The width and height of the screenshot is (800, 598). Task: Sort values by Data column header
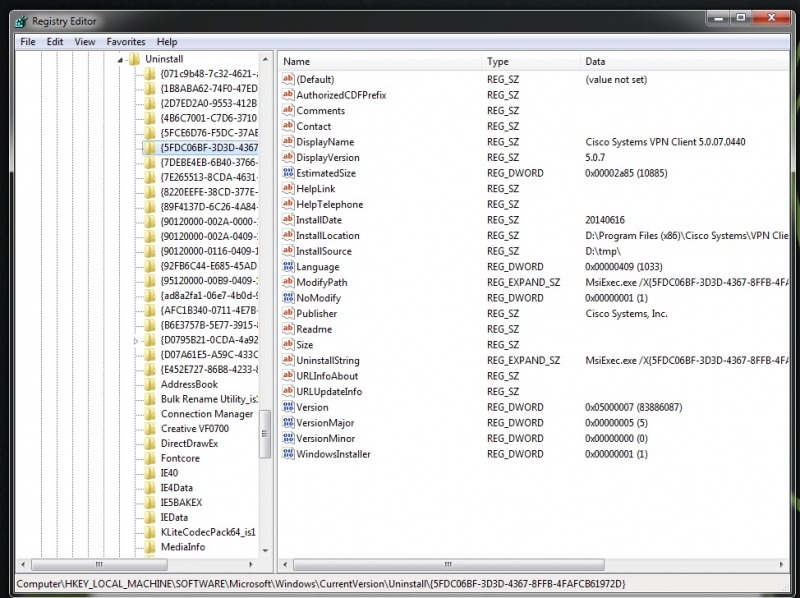coord(684,61)
